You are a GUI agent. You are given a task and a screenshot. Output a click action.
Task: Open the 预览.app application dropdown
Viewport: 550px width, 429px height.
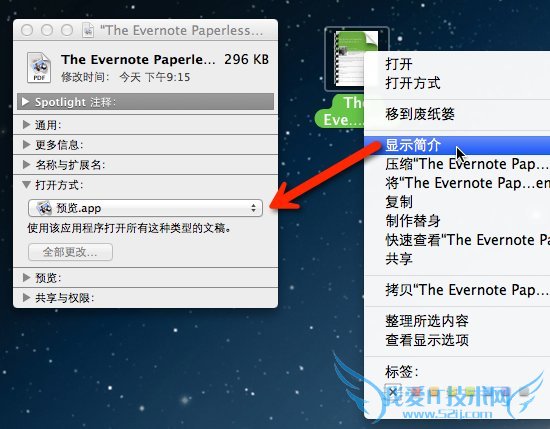145,208
